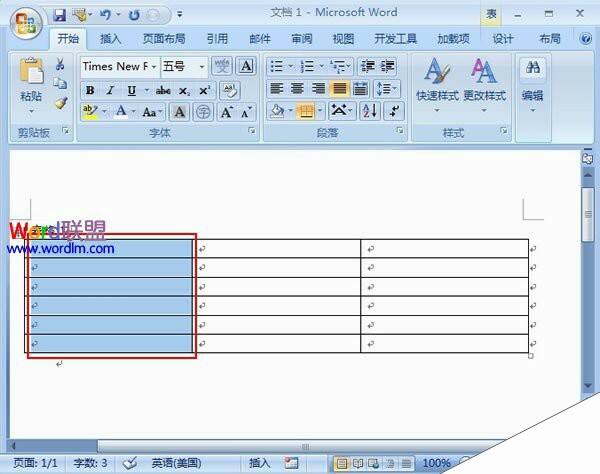Toggle 插入 overtype mode in status bar
600x474 pixels.
coord(259,463)
